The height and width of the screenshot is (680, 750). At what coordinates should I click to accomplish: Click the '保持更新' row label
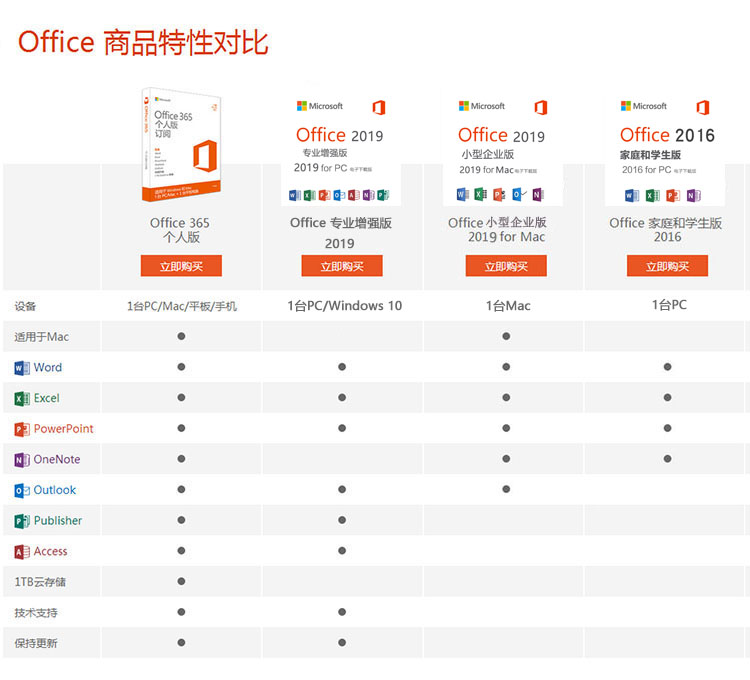pos(36,643)
